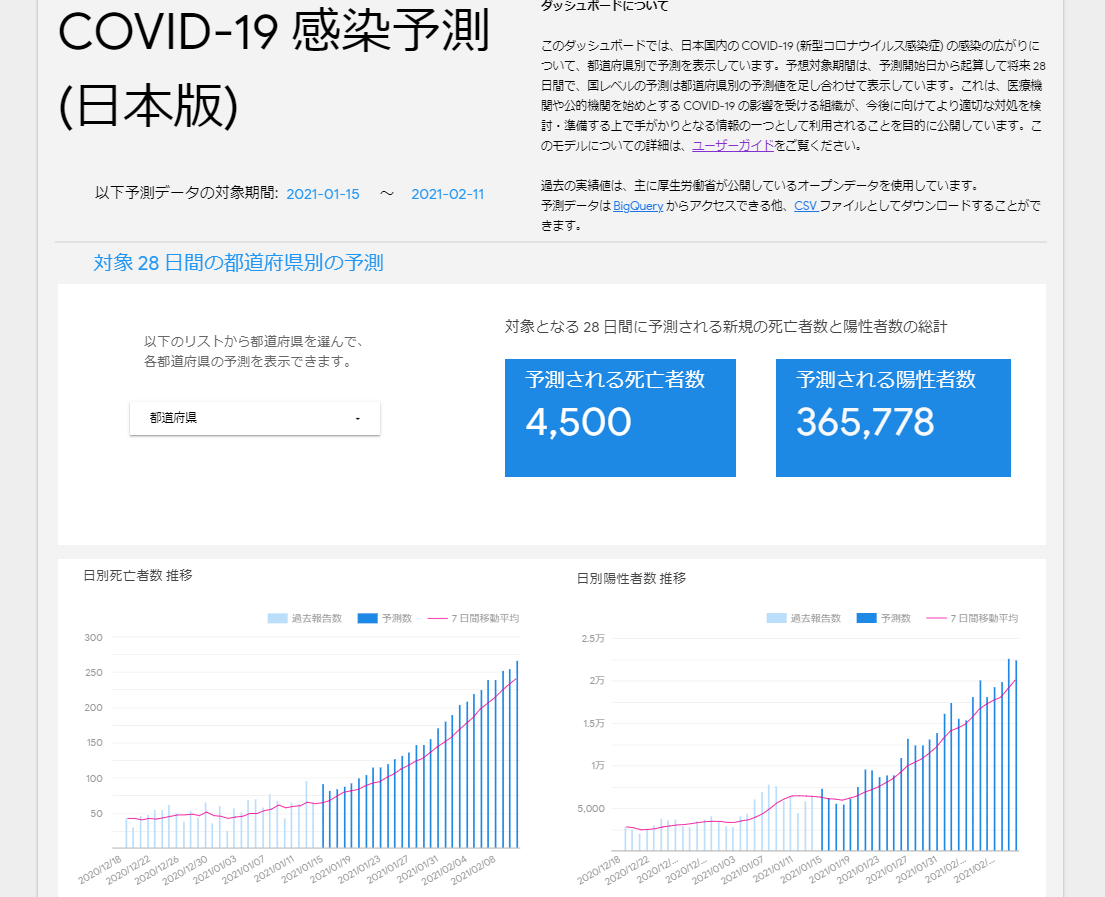
Task: Click 過去報告数 legend swatch in deaths chart
Action: 277,618
